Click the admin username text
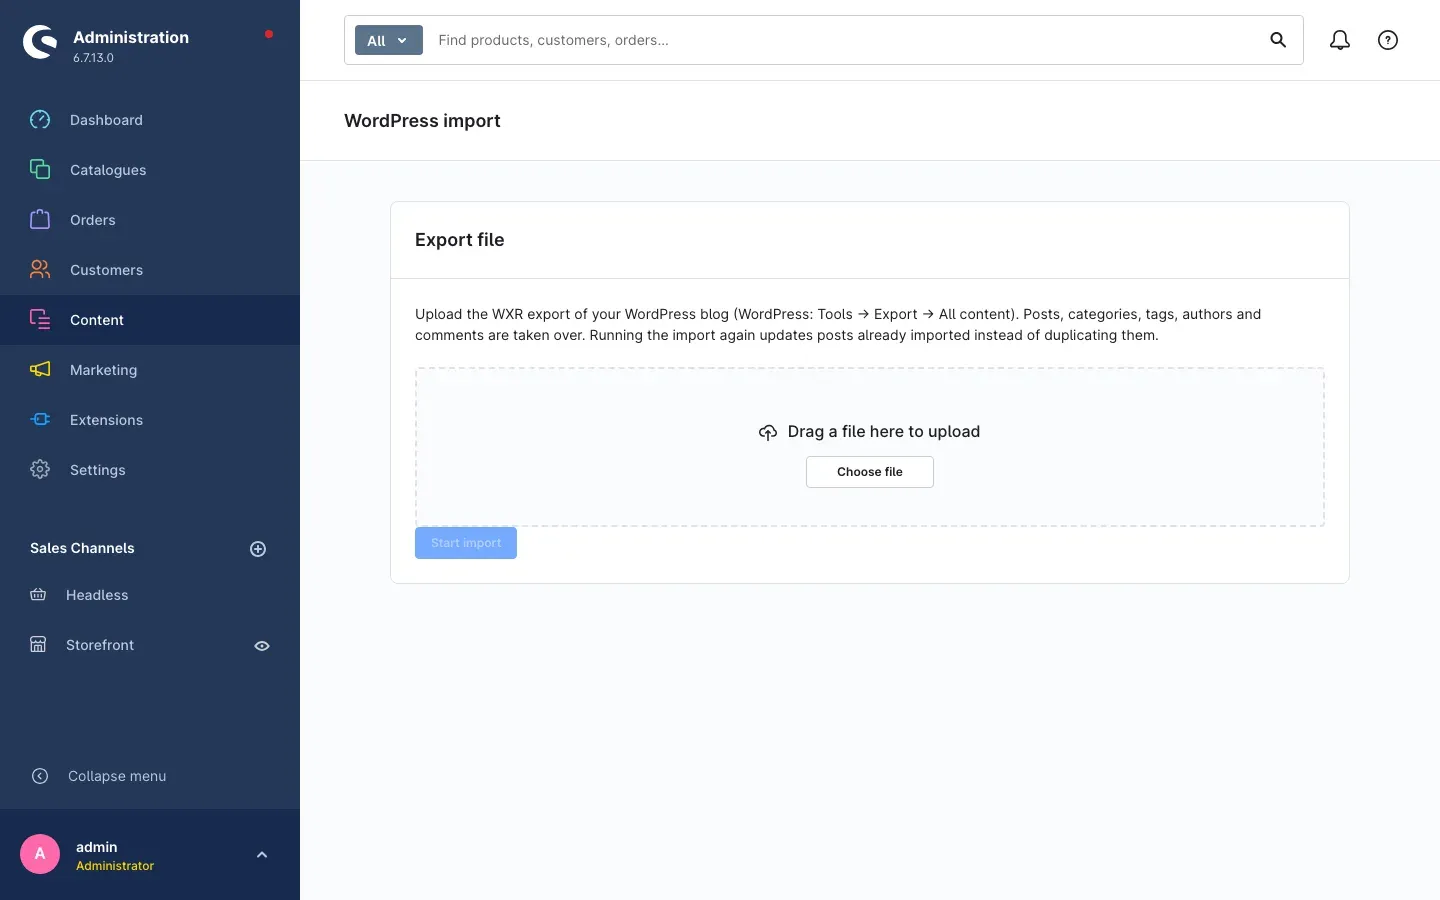Image resolution: width=1440 pixels, height=900 pixels. (97, 847)
